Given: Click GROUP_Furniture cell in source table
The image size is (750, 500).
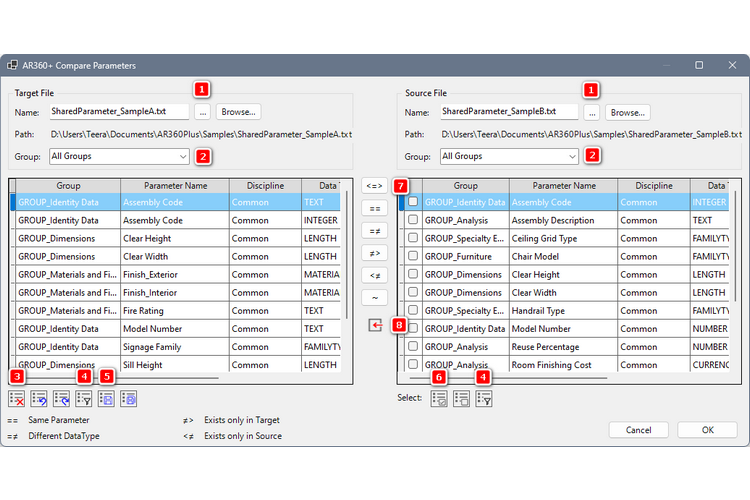Looking at the screenshot, I should [465, 256].
